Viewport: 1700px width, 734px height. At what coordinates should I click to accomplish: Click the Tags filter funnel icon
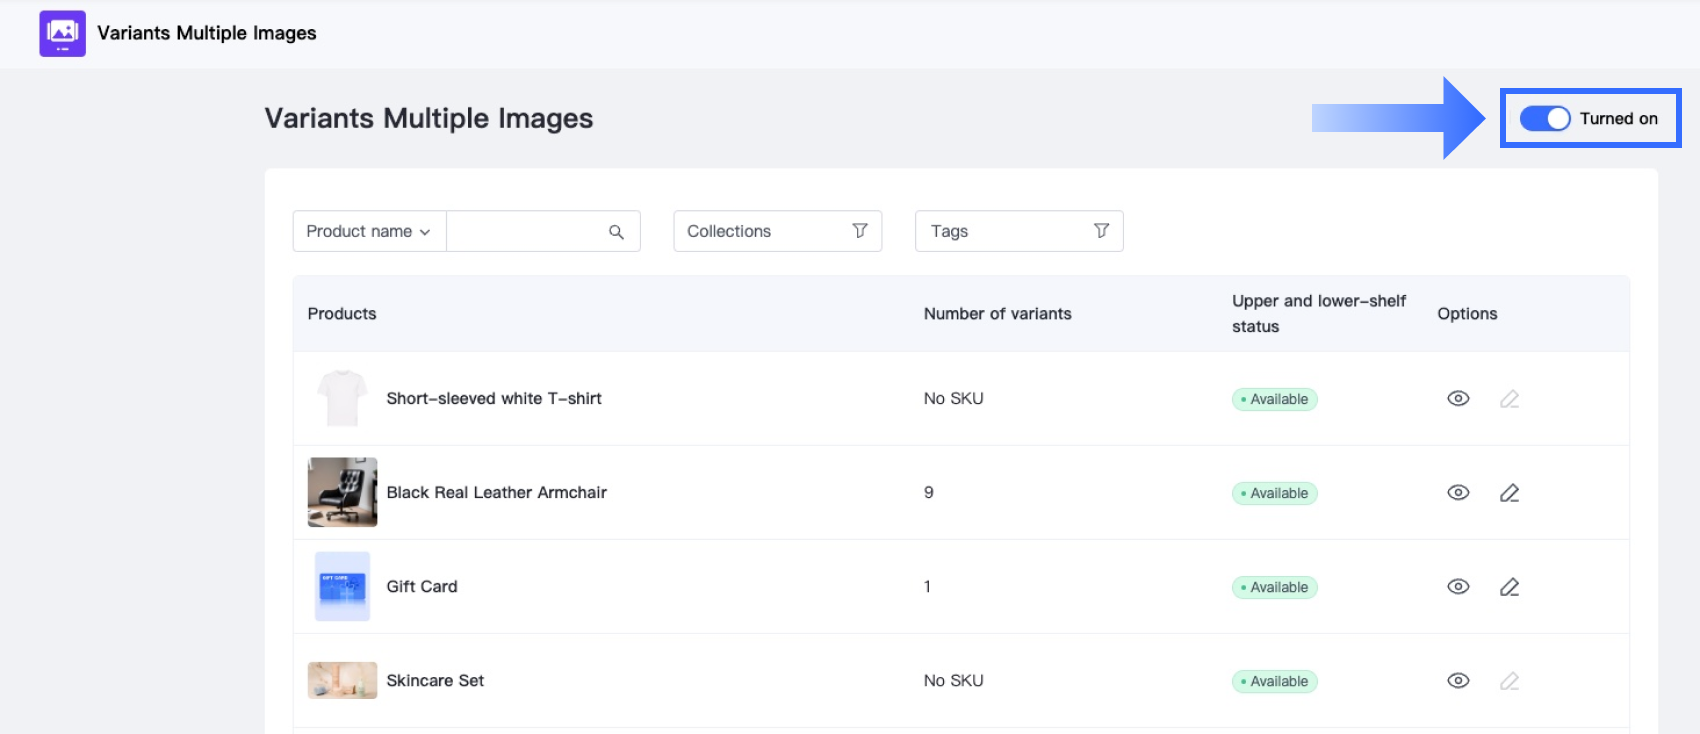[x=1101, y=231]
